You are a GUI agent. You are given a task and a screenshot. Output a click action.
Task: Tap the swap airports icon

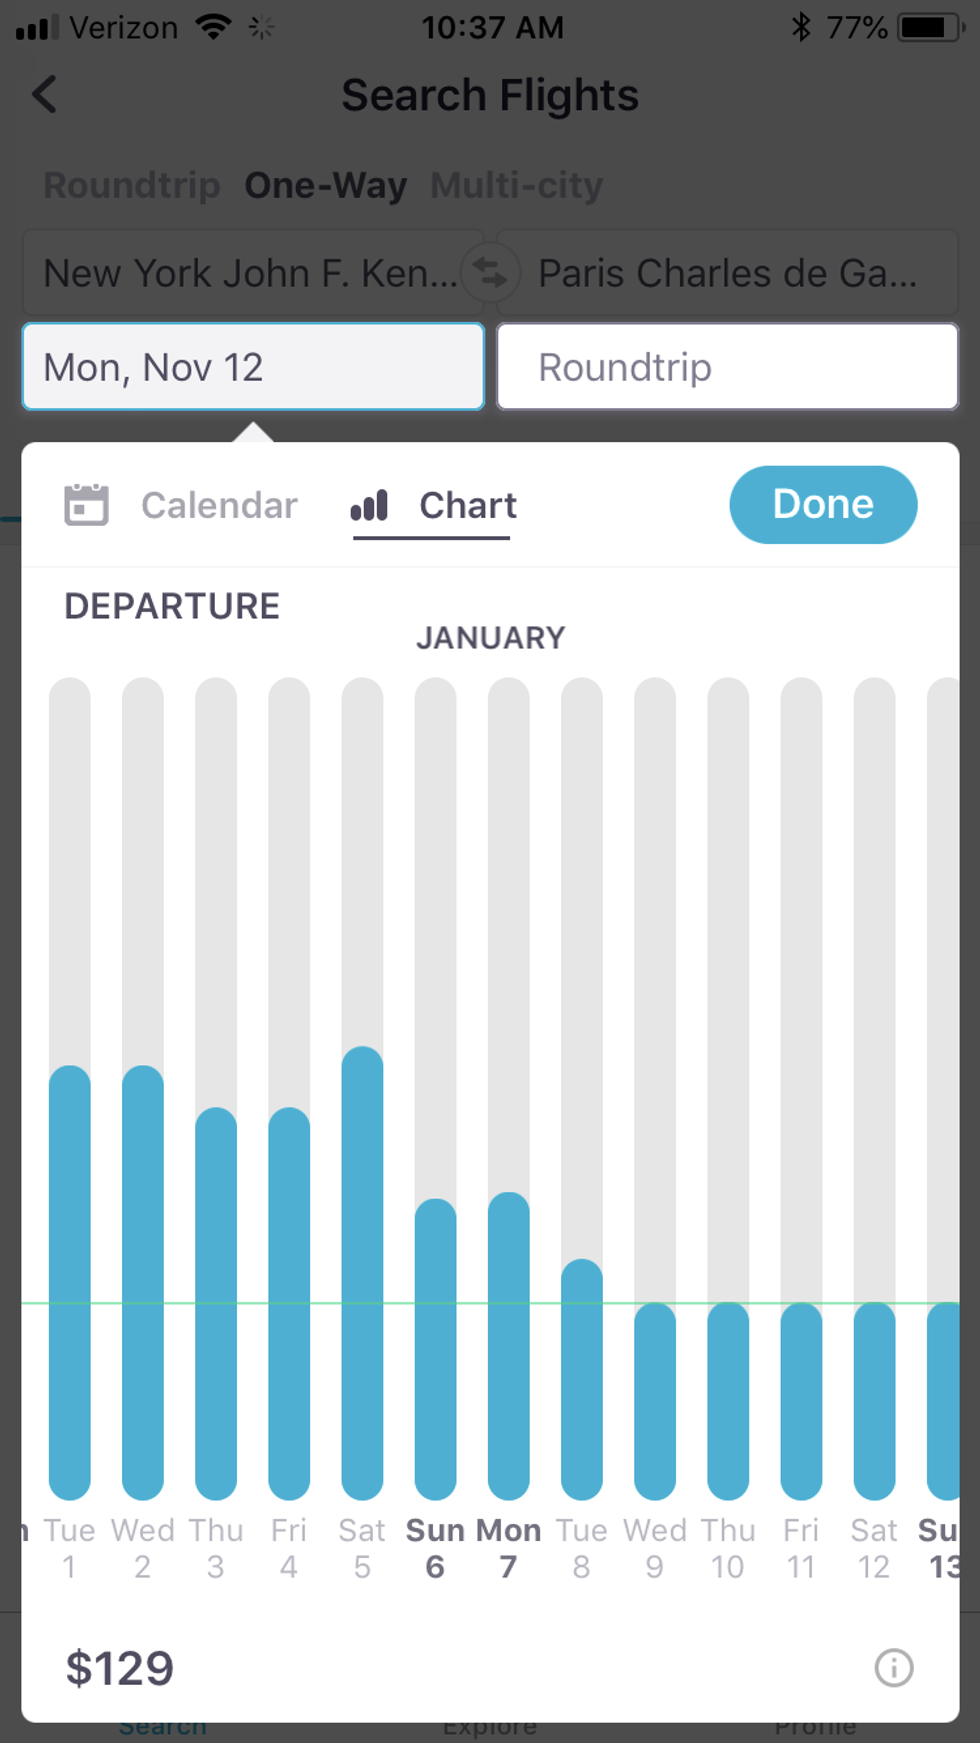[490, 272]
